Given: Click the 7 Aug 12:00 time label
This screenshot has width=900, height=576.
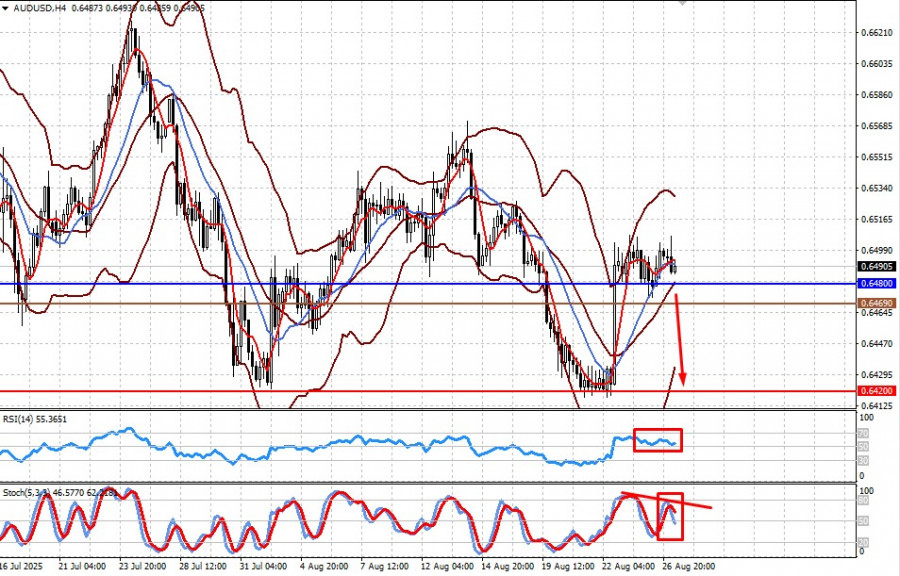Looking at the screenshot, I should coord(384,566).
